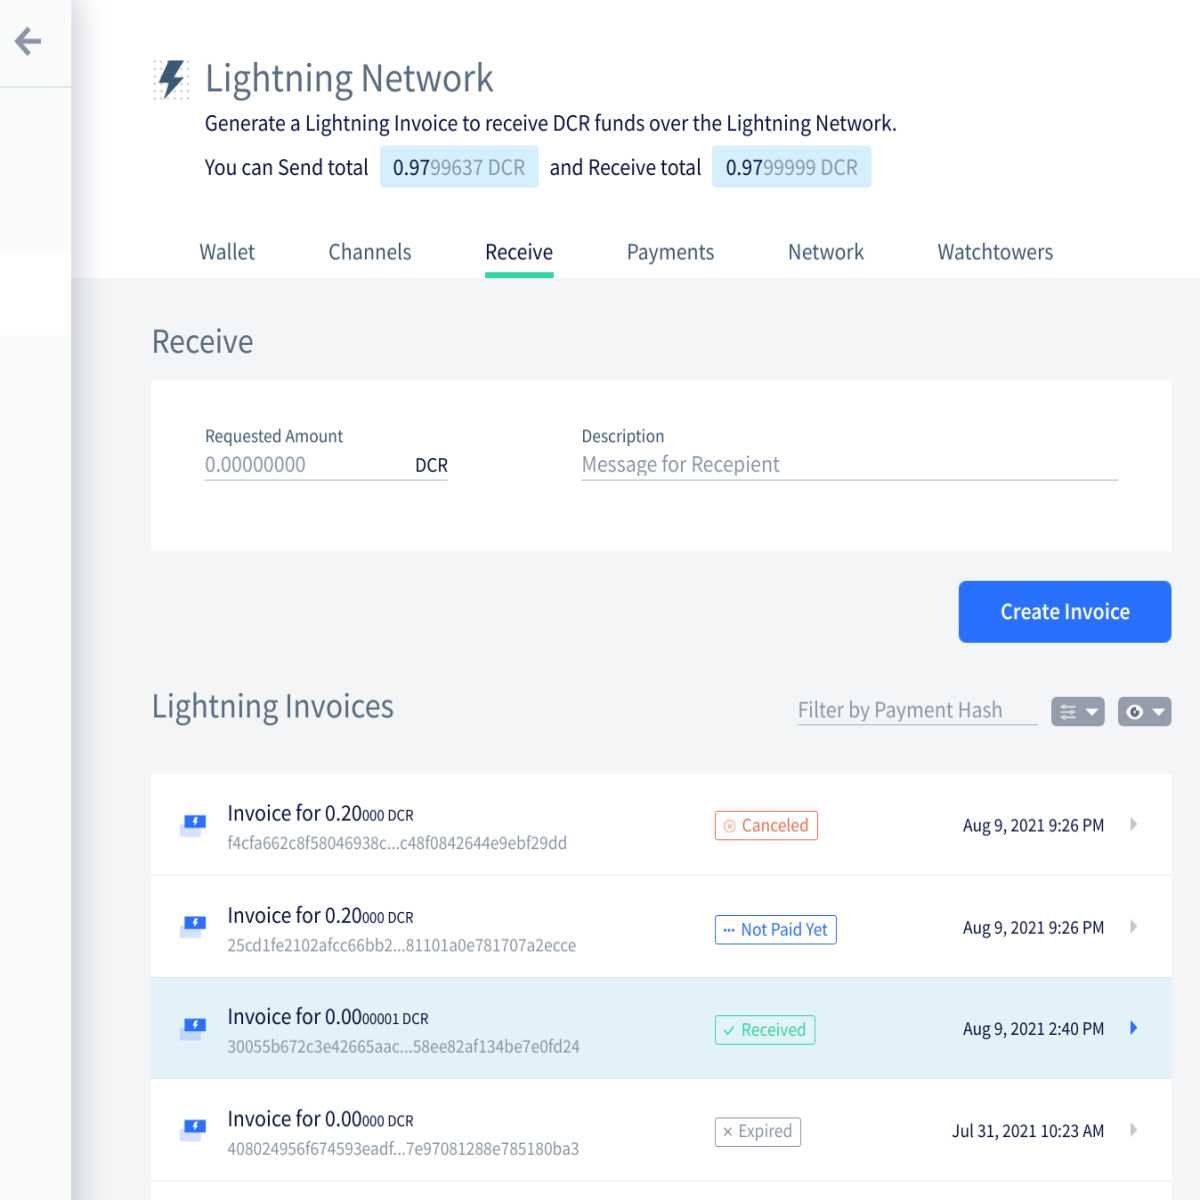Click the Message for Recepient description field
1200x1200 pixels.
pyautogui.click(x=849, y=465)
